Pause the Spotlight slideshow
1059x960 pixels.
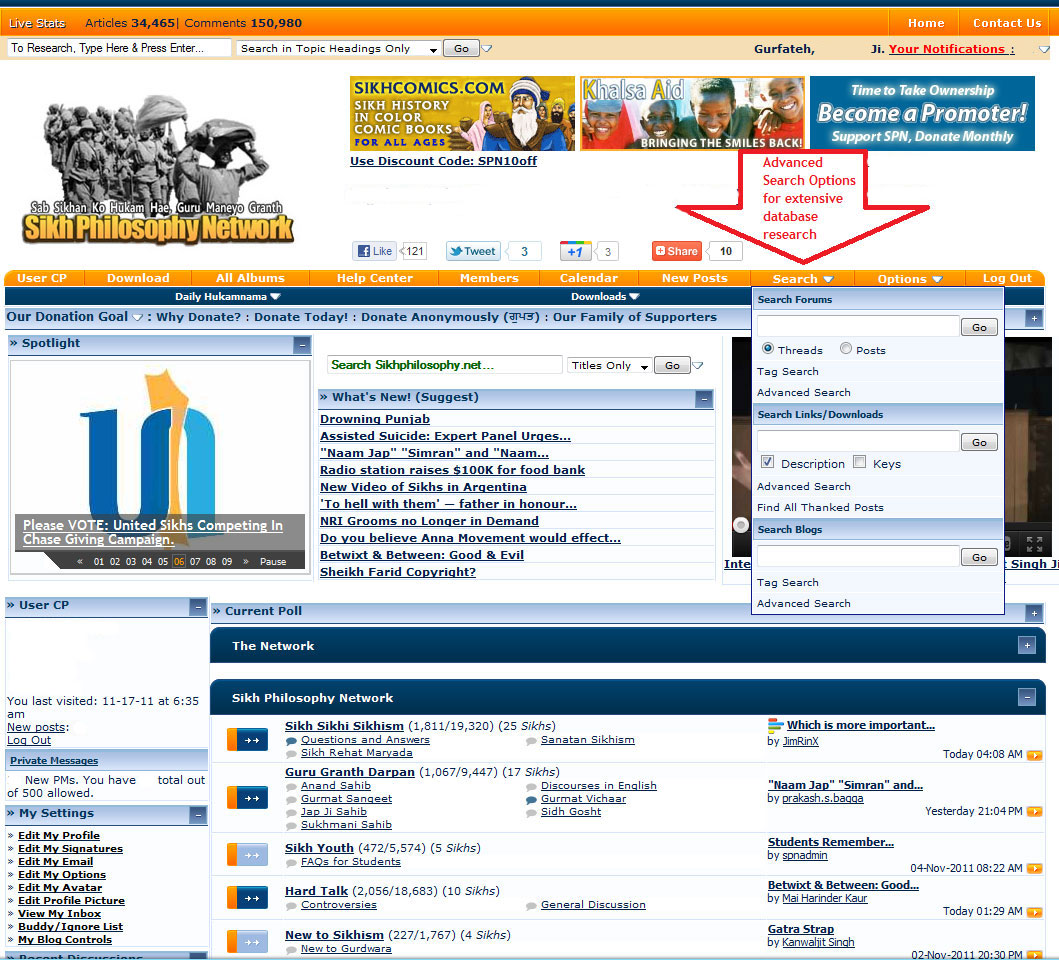(x=273, y=561)
